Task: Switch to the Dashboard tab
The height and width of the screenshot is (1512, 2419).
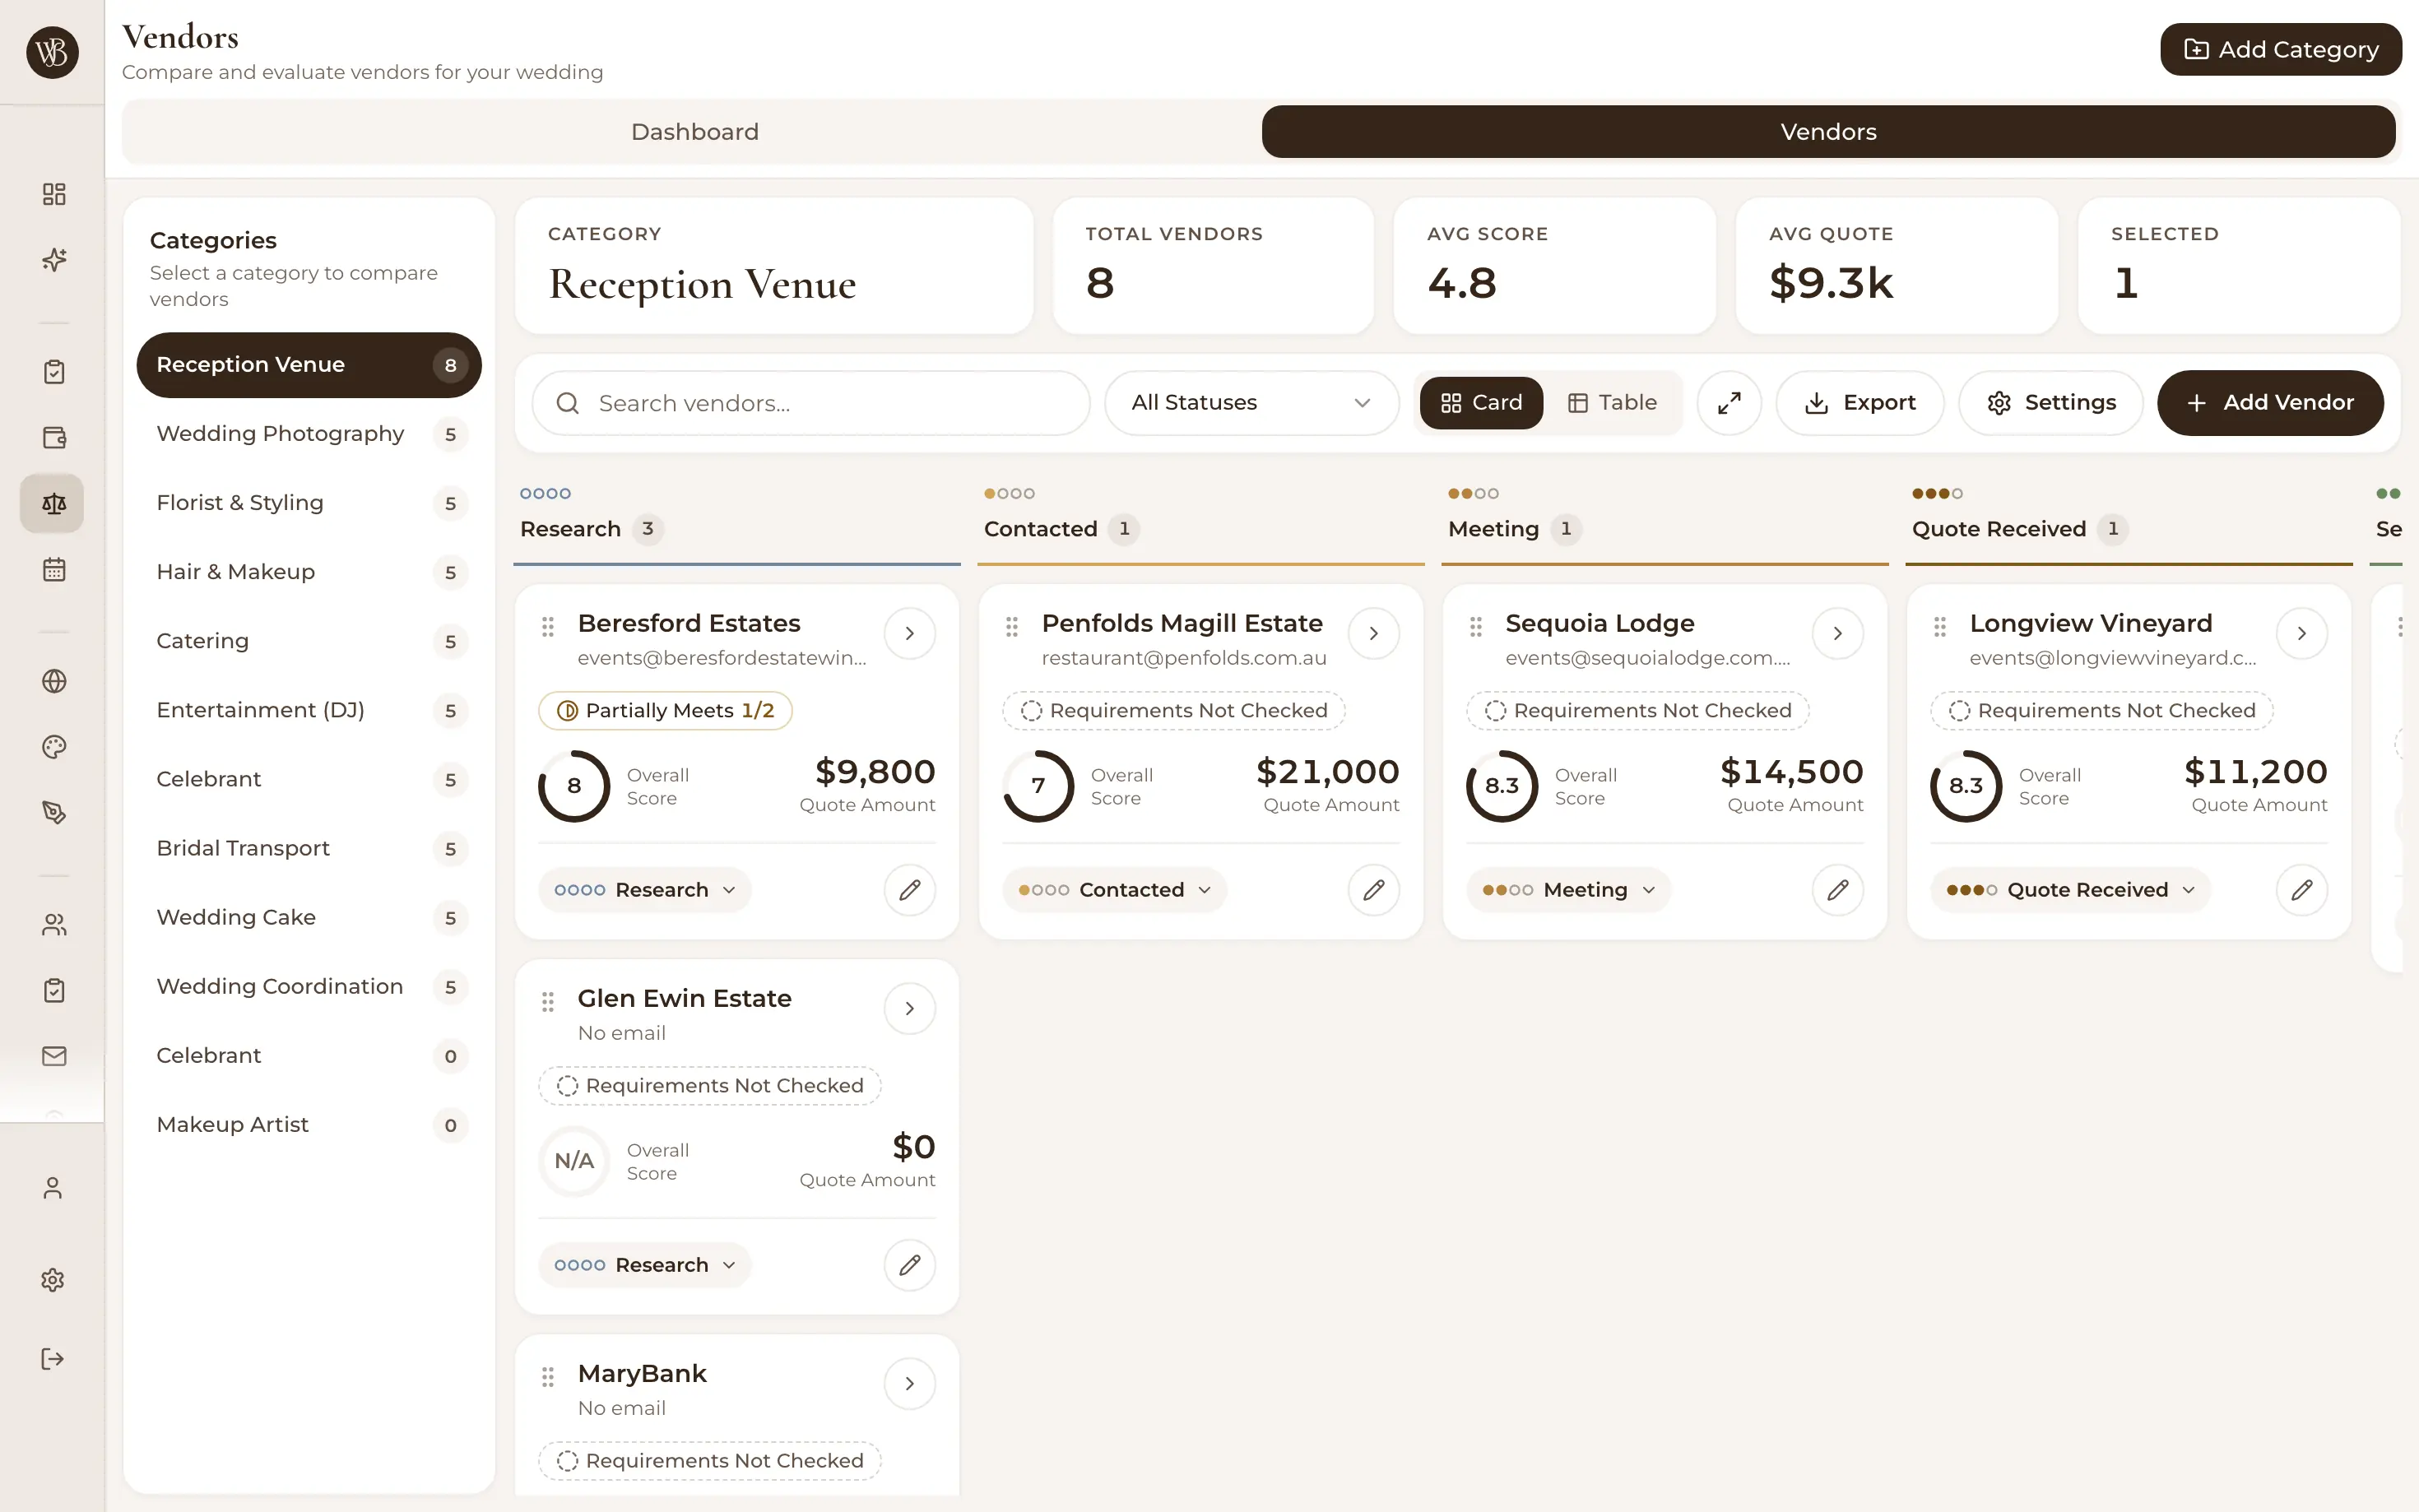Action: click(694, 132)
